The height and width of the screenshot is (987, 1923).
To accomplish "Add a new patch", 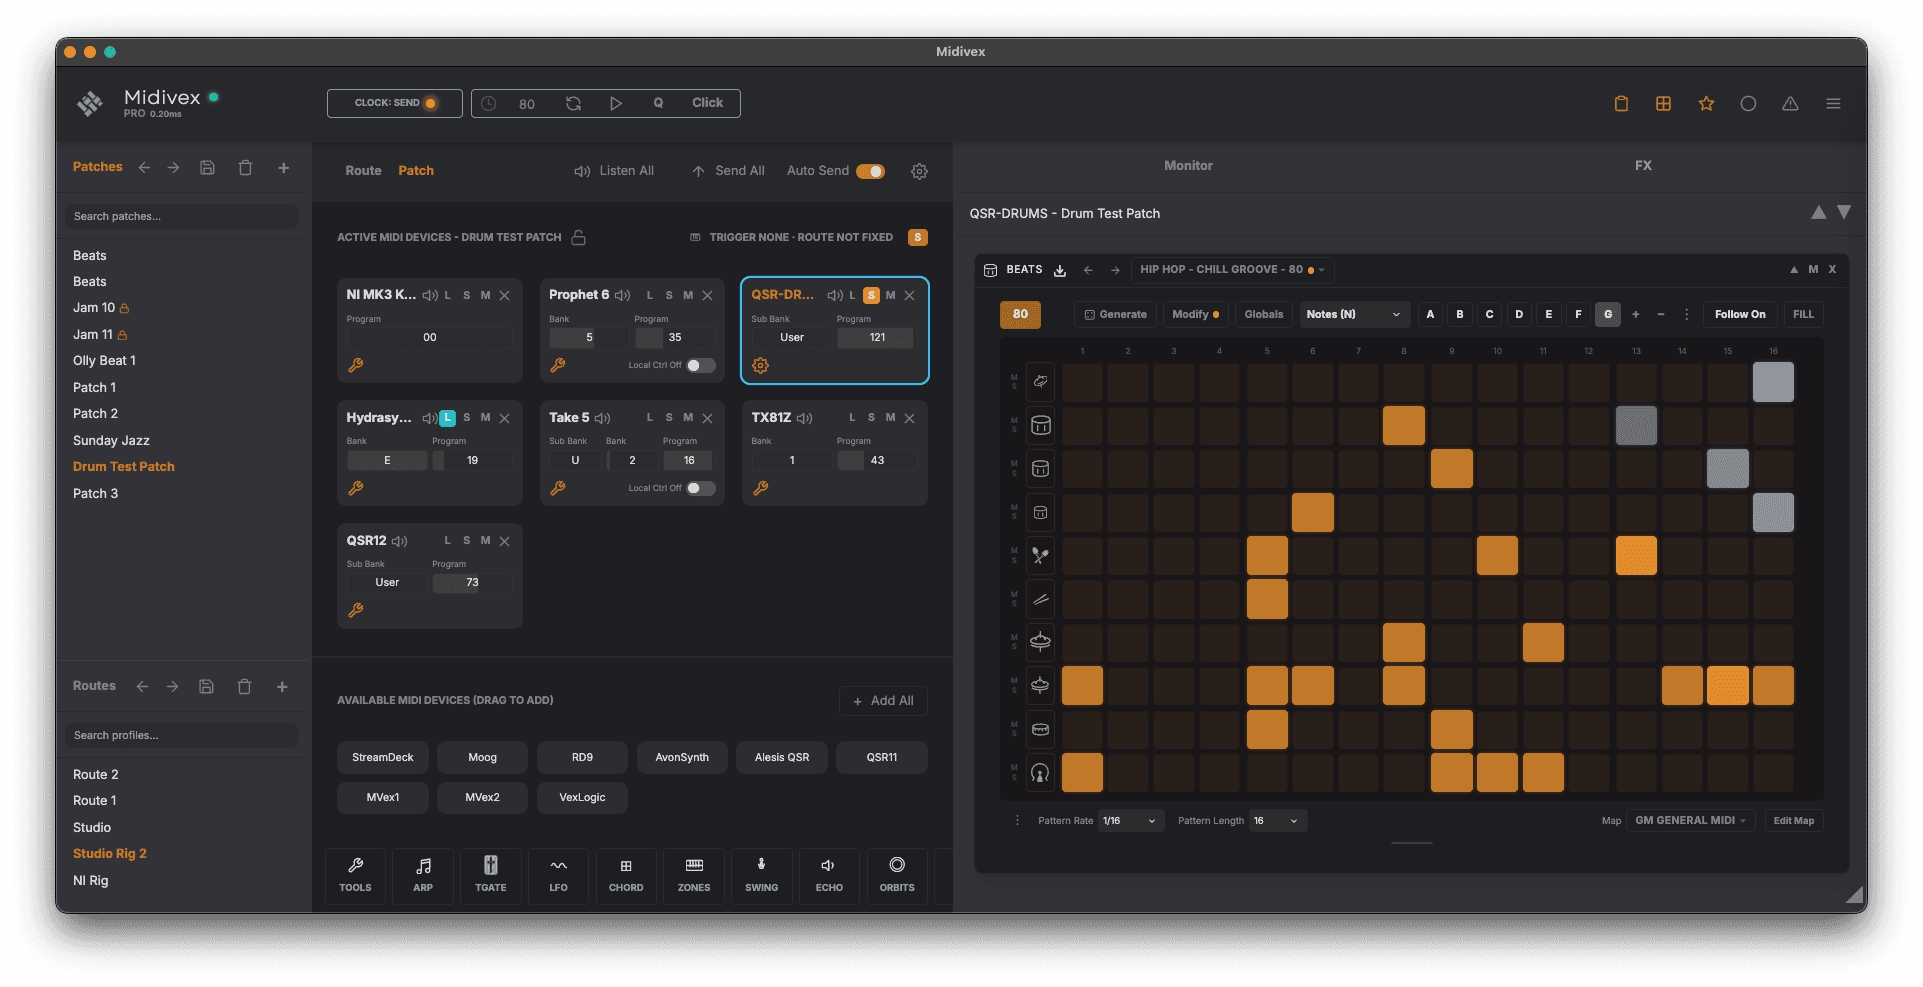I will pyautogui.click(x=284, y=168).
